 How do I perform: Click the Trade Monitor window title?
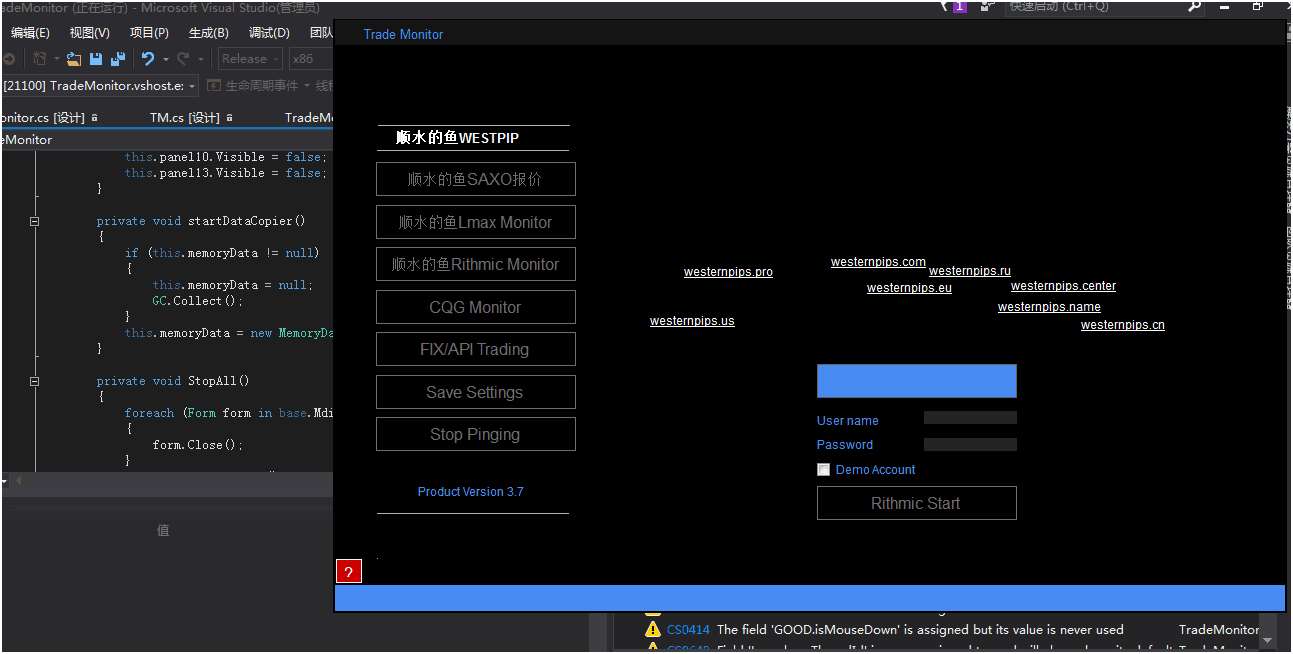tap(403, 34)
